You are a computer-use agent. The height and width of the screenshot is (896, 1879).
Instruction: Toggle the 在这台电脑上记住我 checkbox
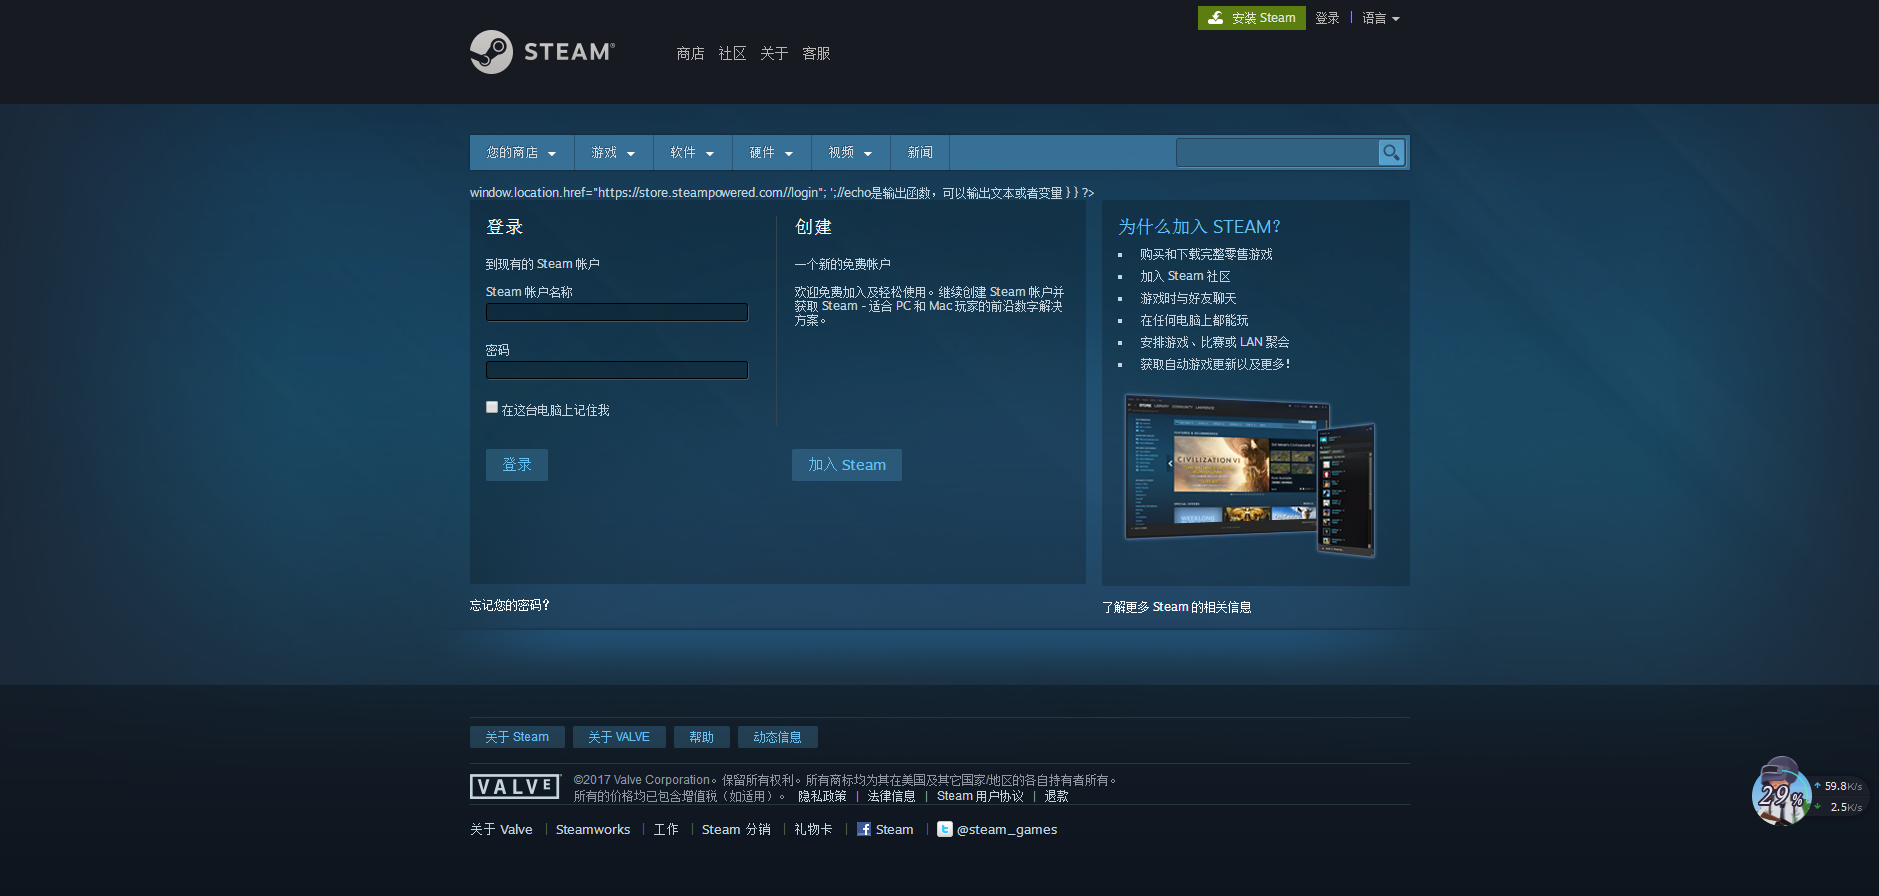point(492,407)
